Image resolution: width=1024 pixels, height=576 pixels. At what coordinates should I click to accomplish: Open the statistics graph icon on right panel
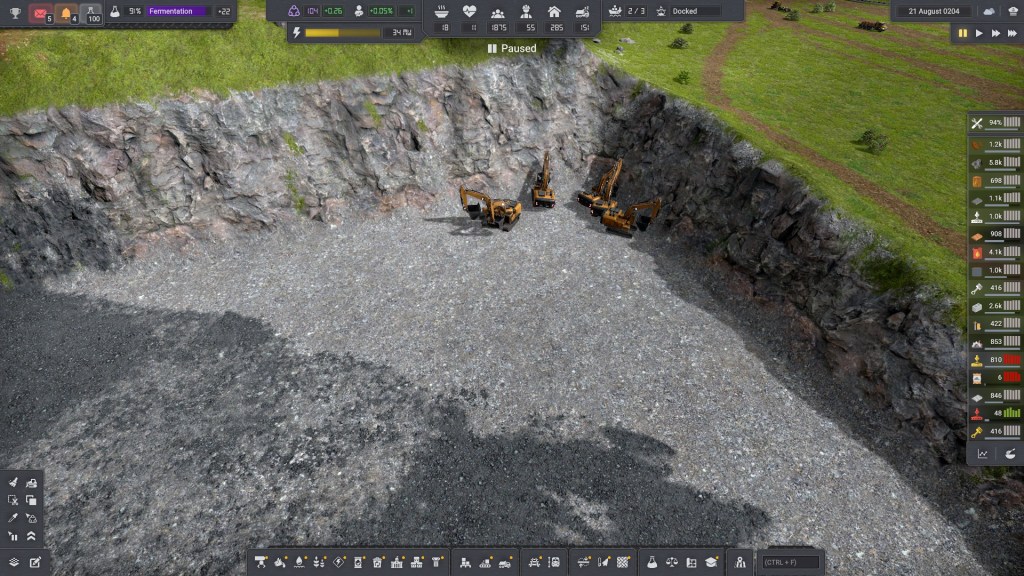tap(982, 453)
